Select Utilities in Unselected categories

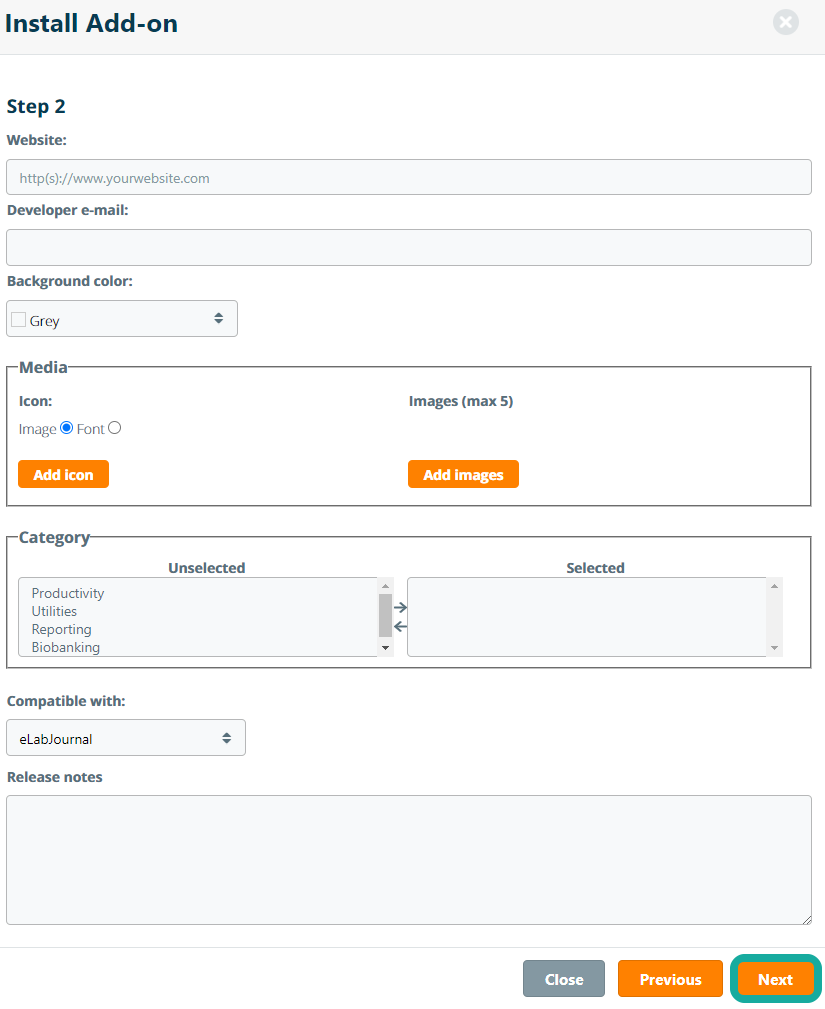[54, 611]
